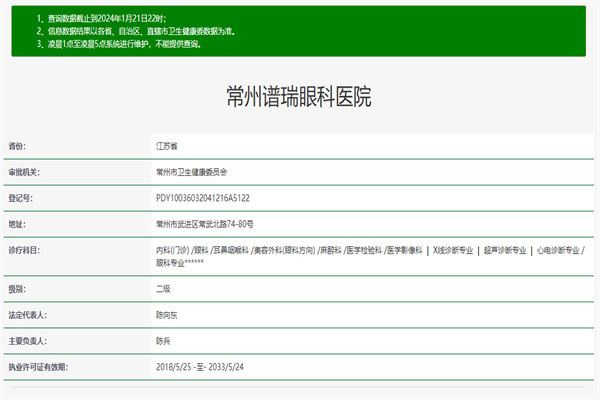Click 耳鼻咽喉科 in the departments list

231,250
